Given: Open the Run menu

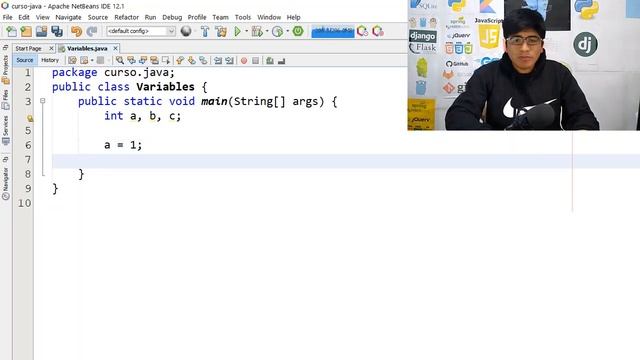Looking at the screenshot, I should (x=150, y=17).
